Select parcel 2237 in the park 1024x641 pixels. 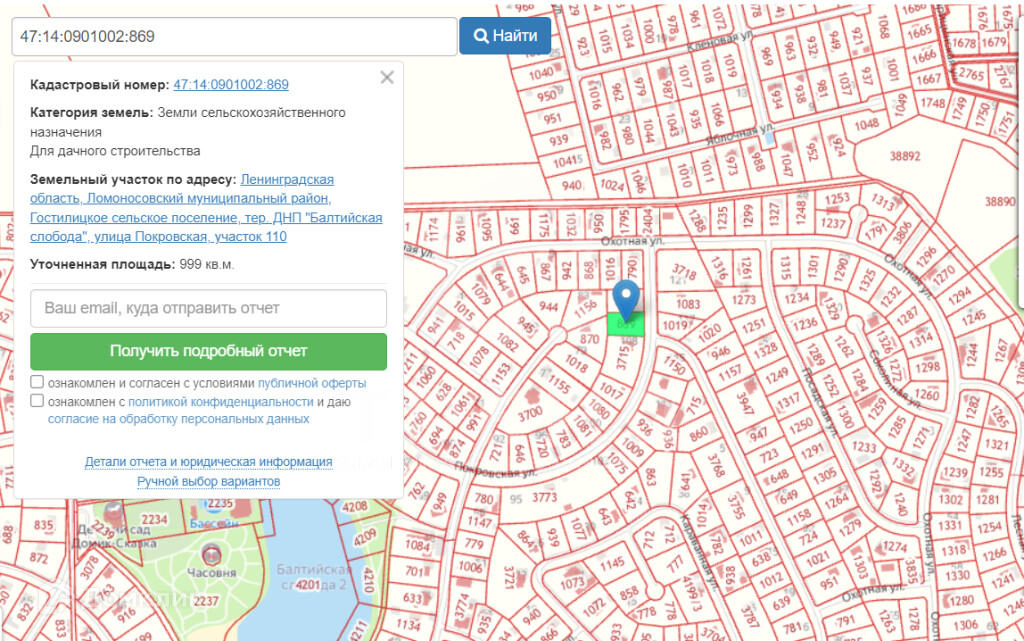click(206, 601)
